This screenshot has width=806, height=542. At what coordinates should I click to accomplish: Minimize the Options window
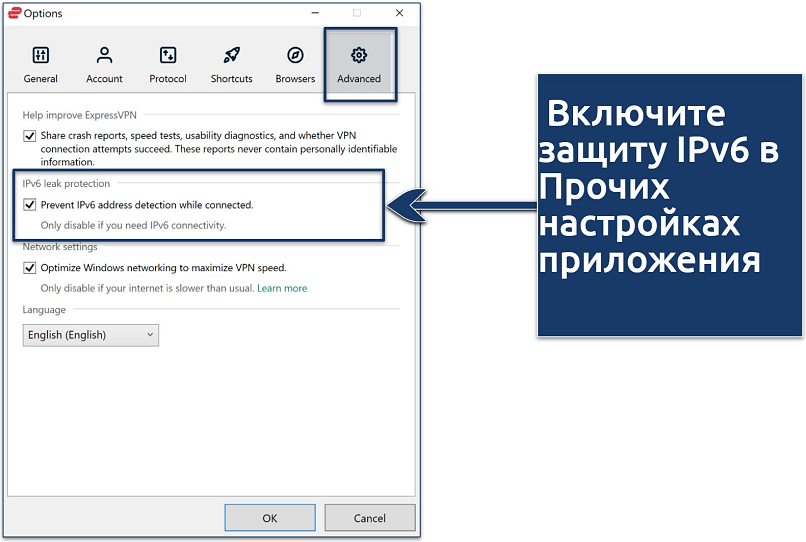(315, 13)
